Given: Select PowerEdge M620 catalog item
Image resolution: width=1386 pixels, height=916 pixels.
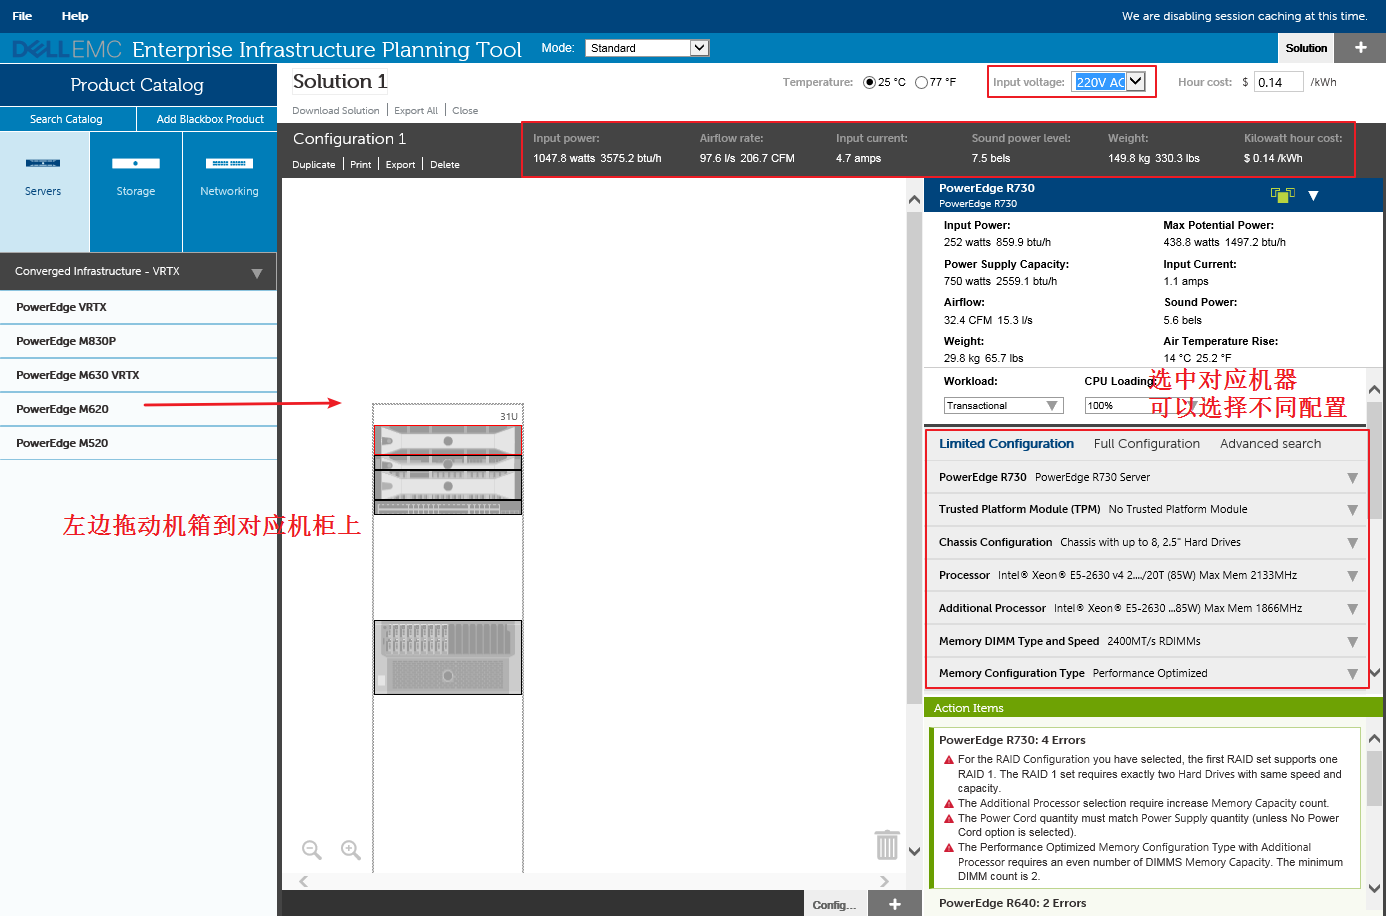Looking at the screenshot, I should 138,409.
